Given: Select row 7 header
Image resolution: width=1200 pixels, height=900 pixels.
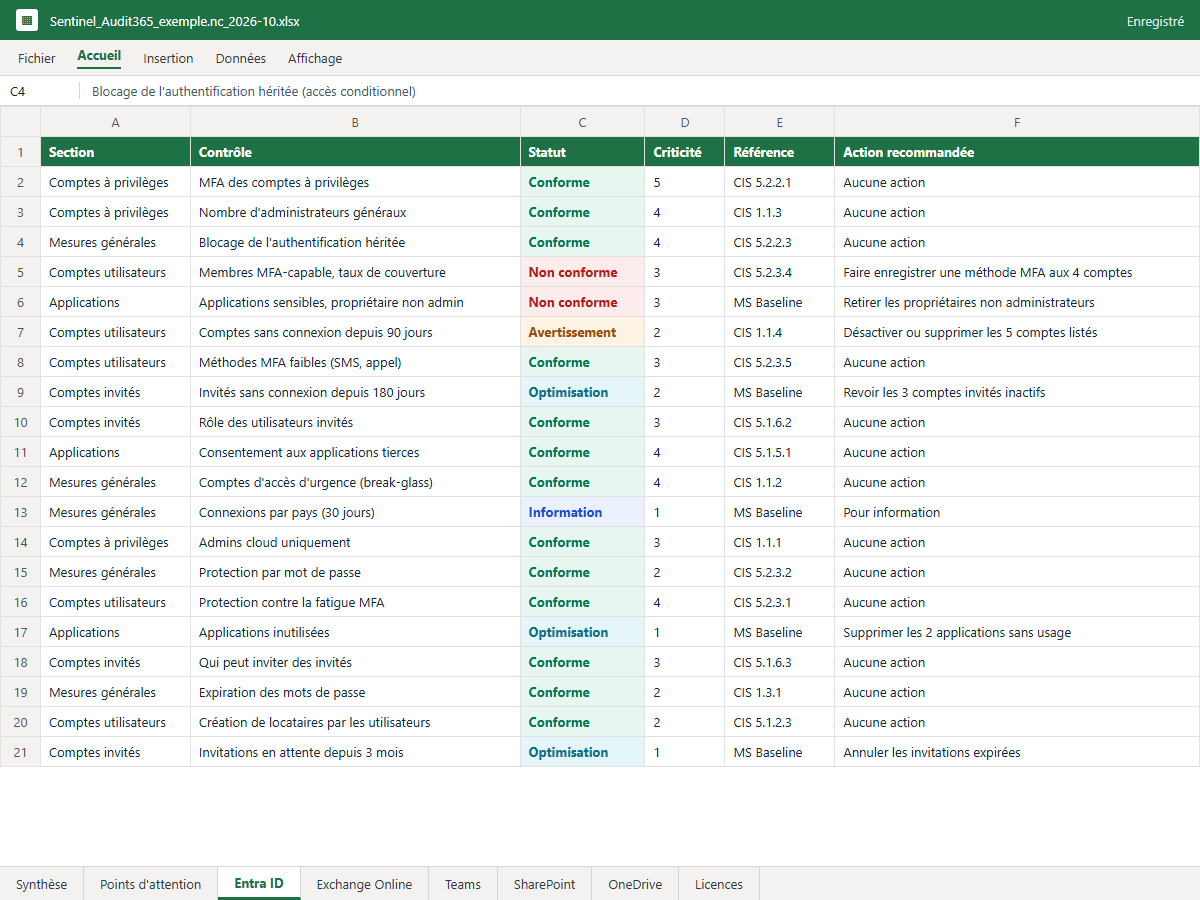Looking at the screenshot, I should (x=20, y=332).
